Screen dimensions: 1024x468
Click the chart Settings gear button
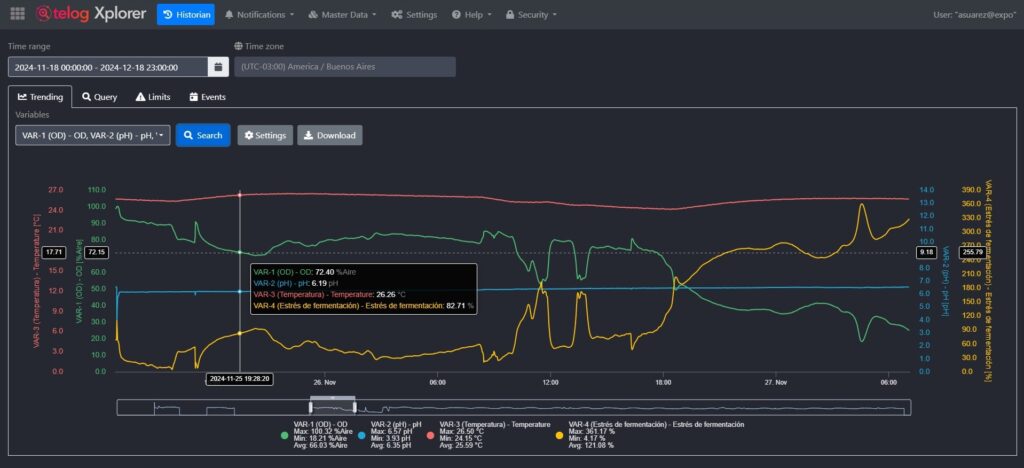(264, 135)
